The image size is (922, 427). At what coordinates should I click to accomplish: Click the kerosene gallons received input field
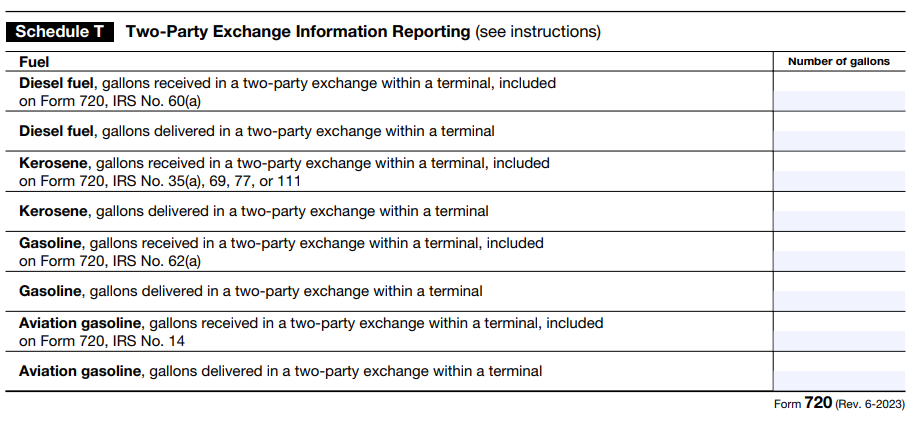[x=838, y=180]
